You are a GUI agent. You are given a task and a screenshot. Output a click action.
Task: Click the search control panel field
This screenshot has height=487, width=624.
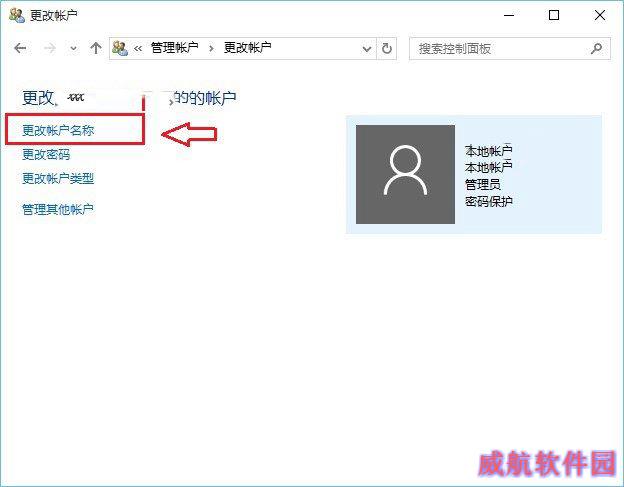pos(509,49)
